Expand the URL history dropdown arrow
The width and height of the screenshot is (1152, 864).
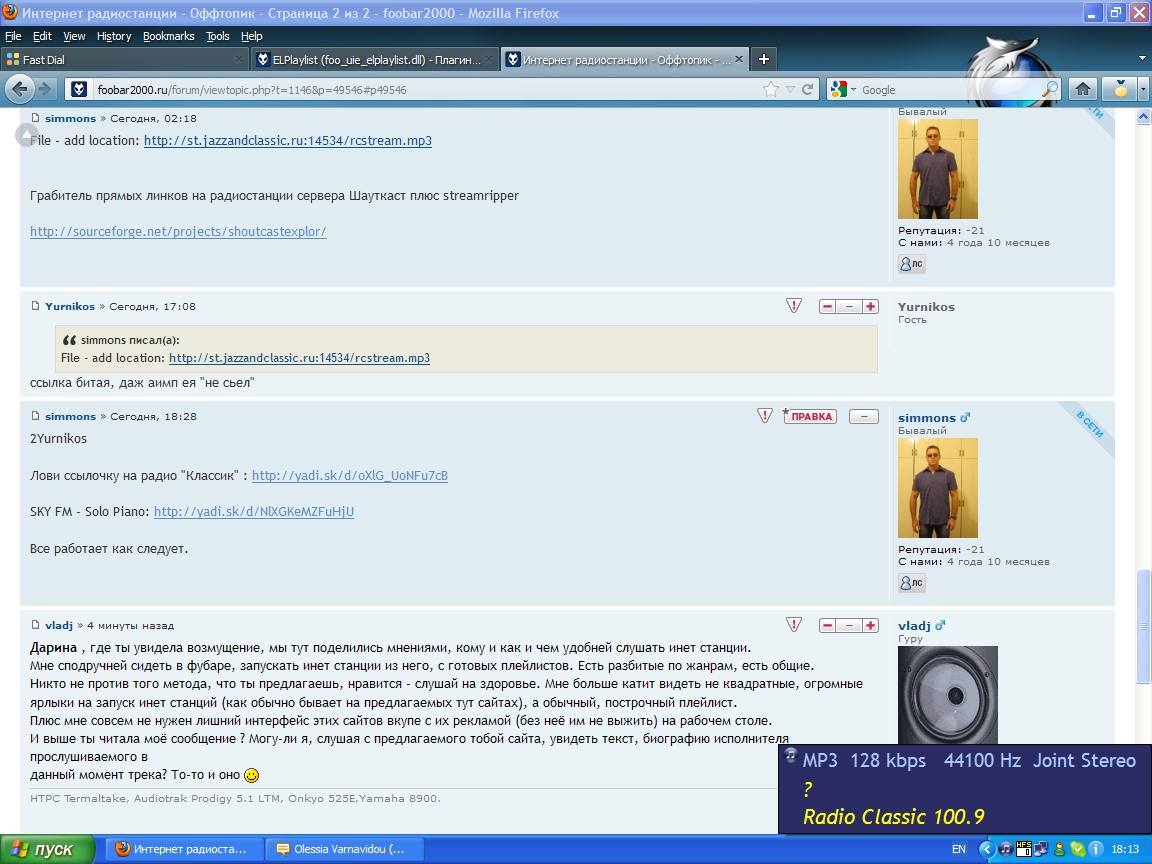click(x=790, y=89)
